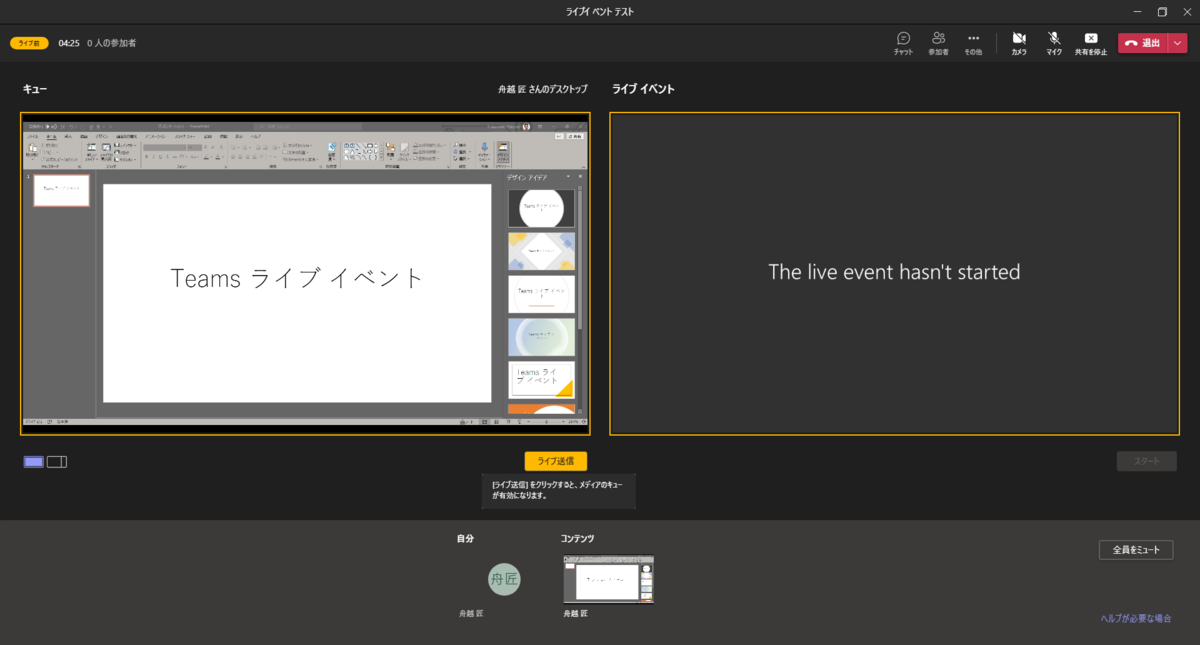Click the コンテンツ section heading
This screenshot has width=1200, height=645.
pyautogui.click(x=578, y=539)
